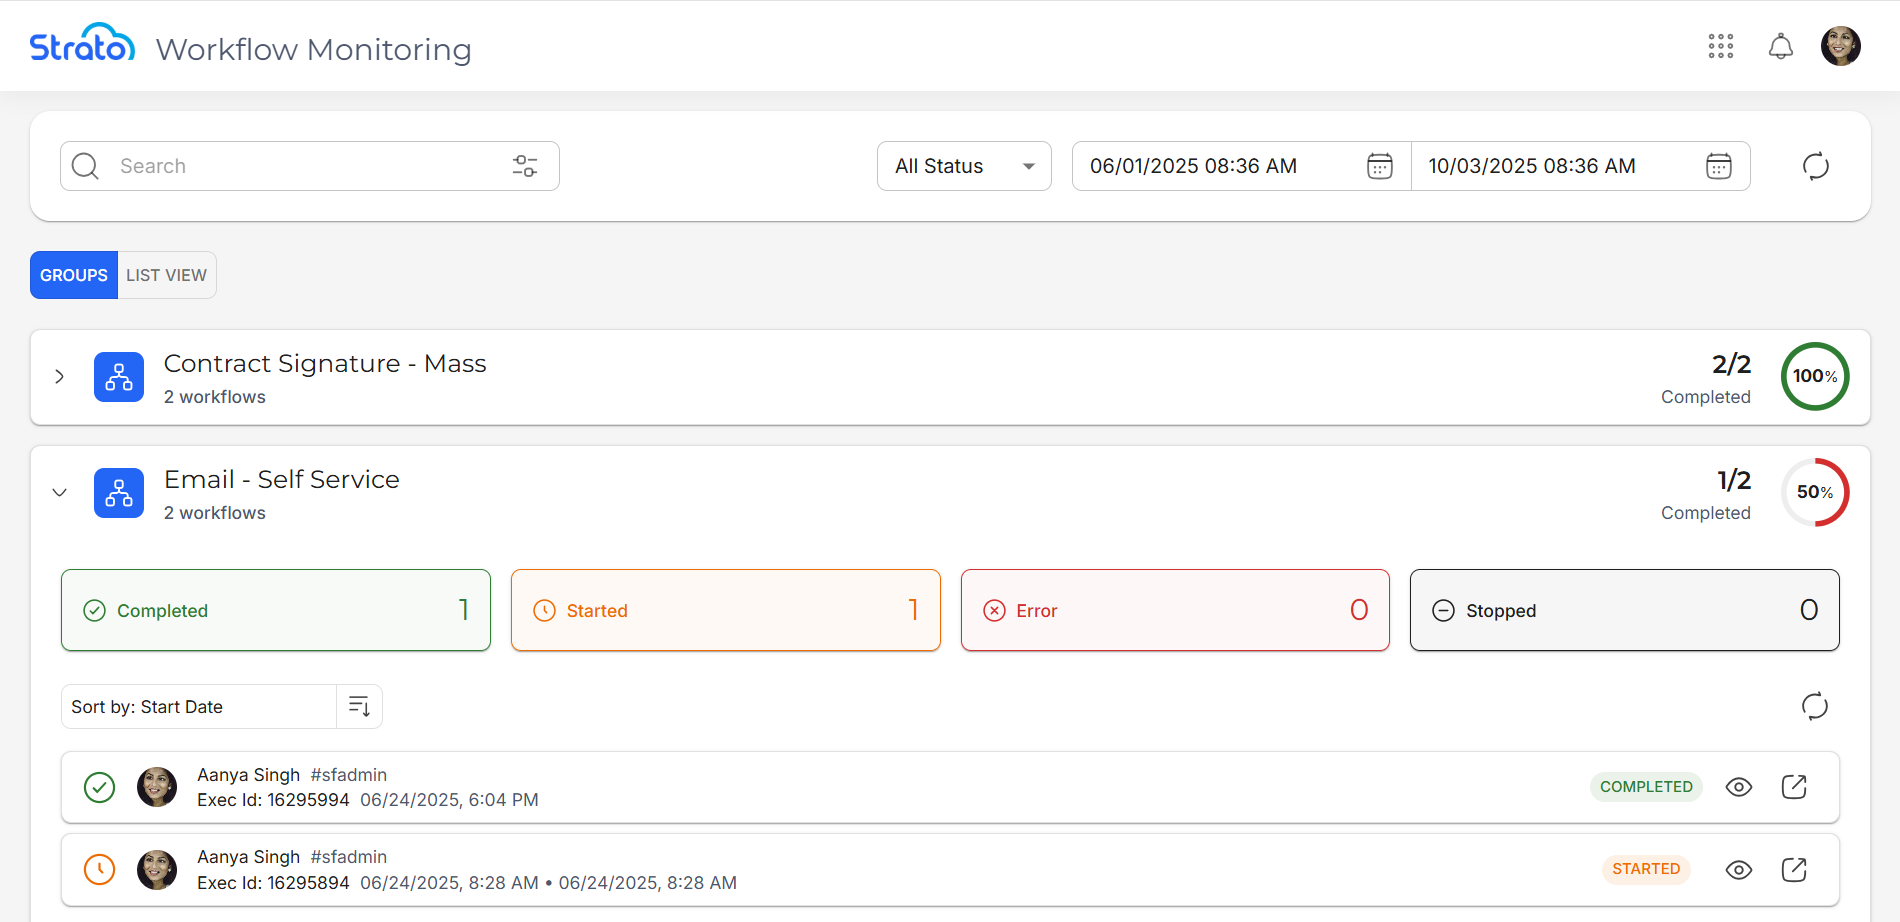Click the notifications bell icon
This screenshot has width=1900, height=922.
click(x=1780, y=46)
